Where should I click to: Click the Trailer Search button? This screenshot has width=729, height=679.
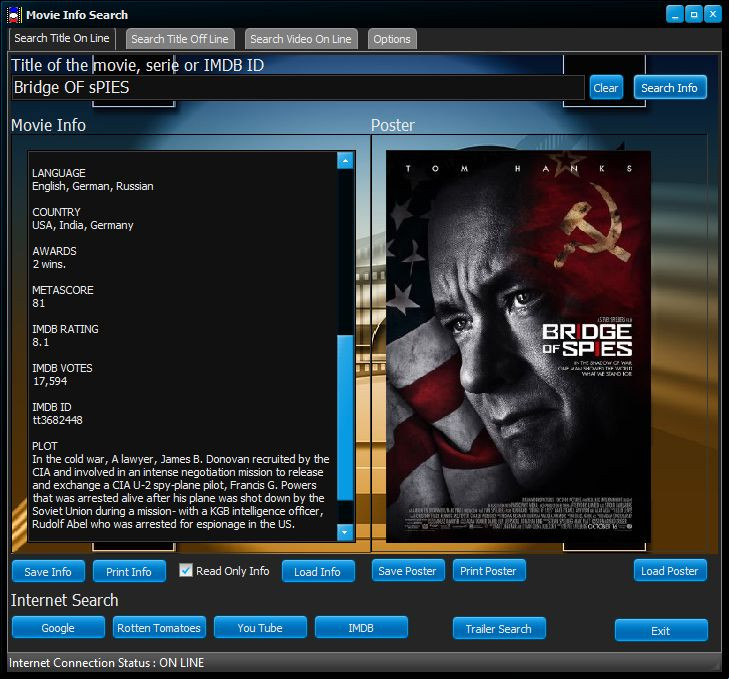point(499,629)
